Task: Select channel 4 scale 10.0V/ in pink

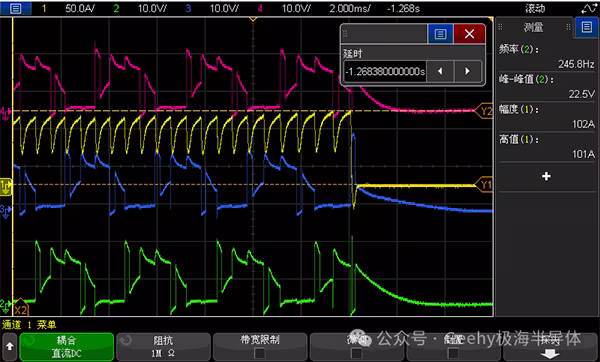Action: tap(296, 8)
